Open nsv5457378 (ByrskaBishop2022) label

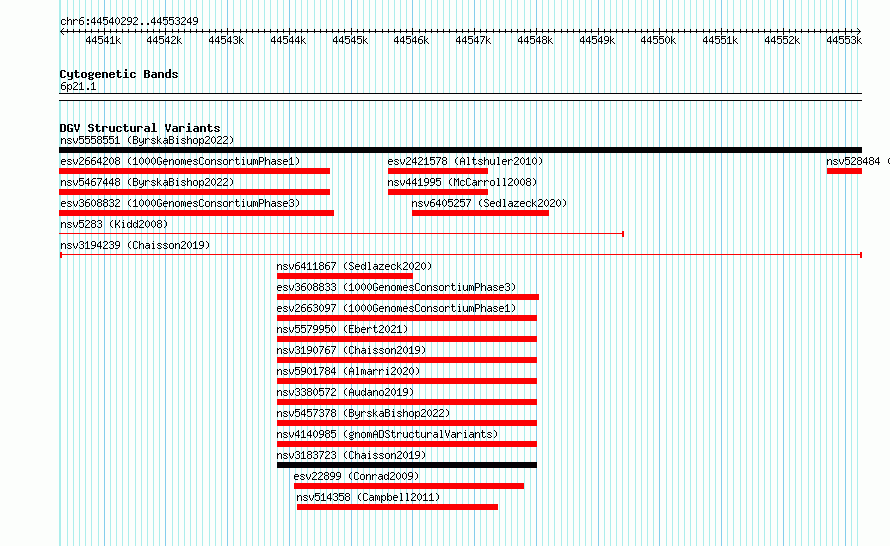point(363,413)
